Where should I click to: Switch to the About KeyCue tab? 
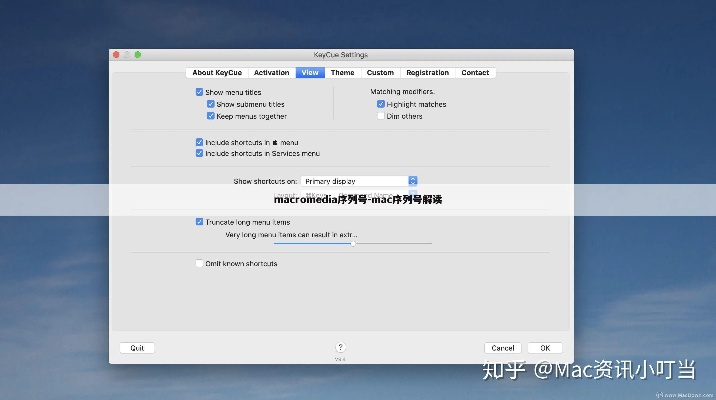click(216, 73)
